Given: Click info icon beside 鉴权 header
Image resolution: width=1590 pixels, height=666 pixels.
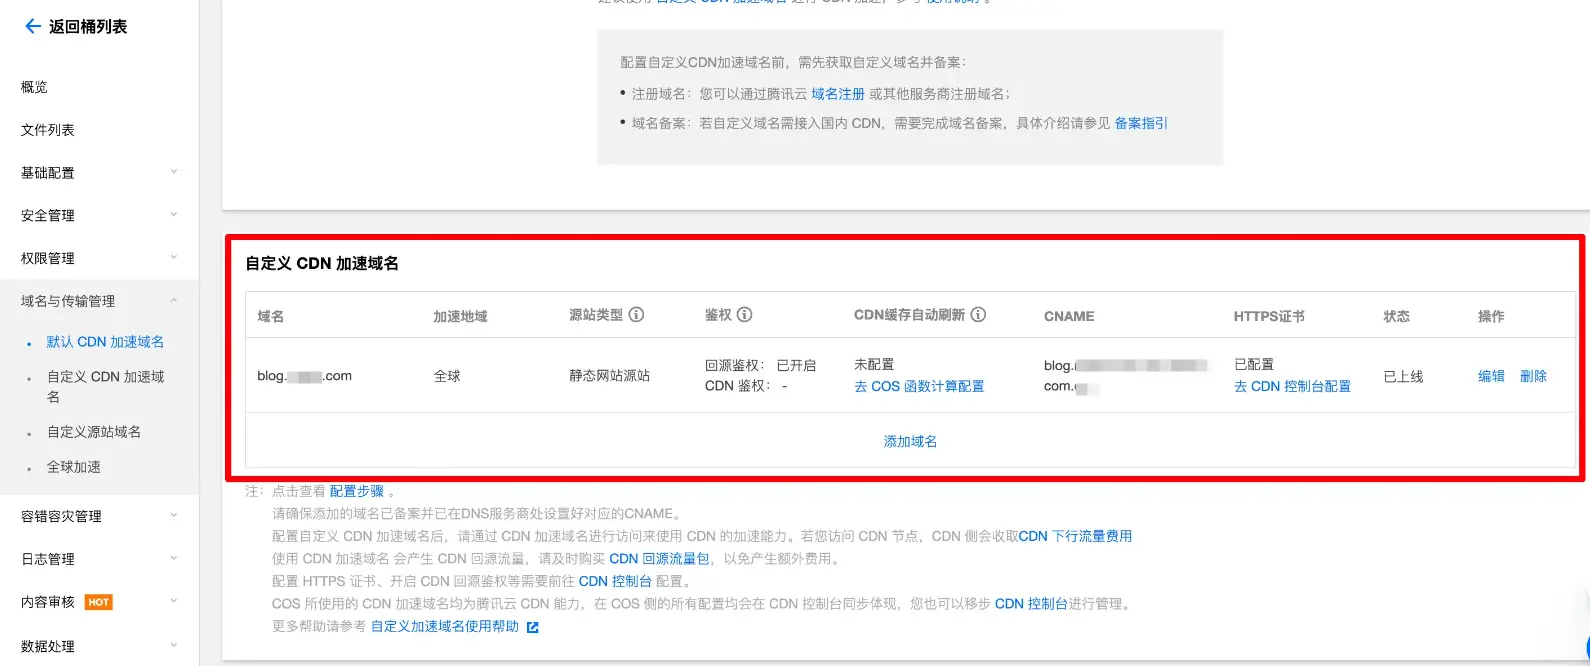Looking at the screenshot, I should click(x=745, y=315).
